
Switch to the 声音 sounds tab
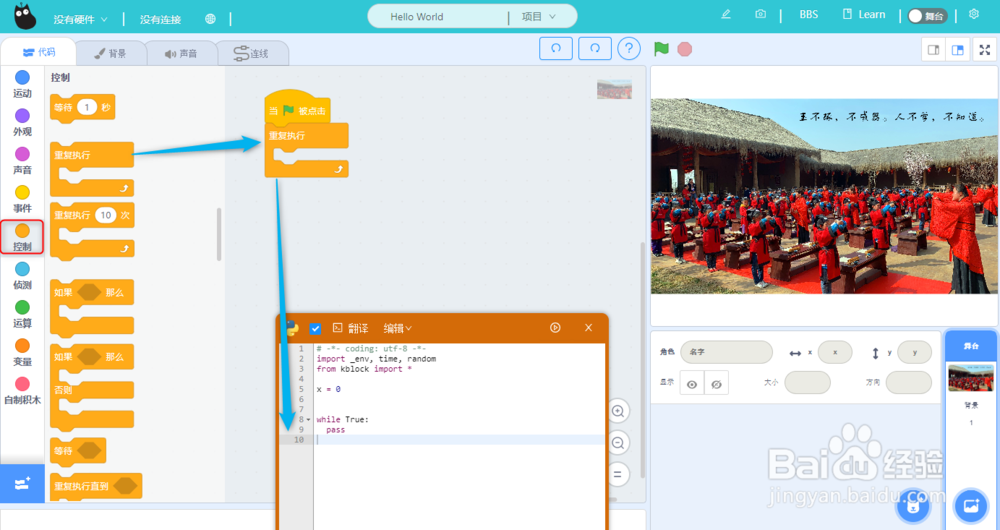click(181, 54)
